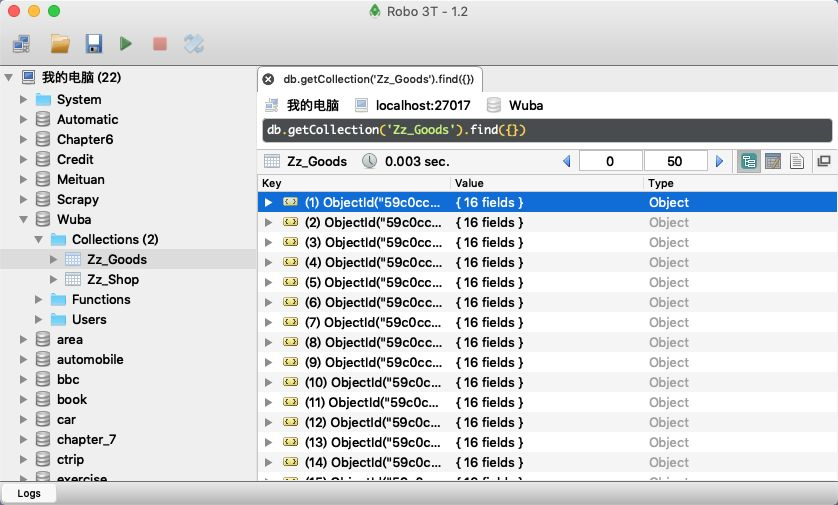Save script with floppy disk icon
This screenshot has height=505, width=838.
point(94,44)
